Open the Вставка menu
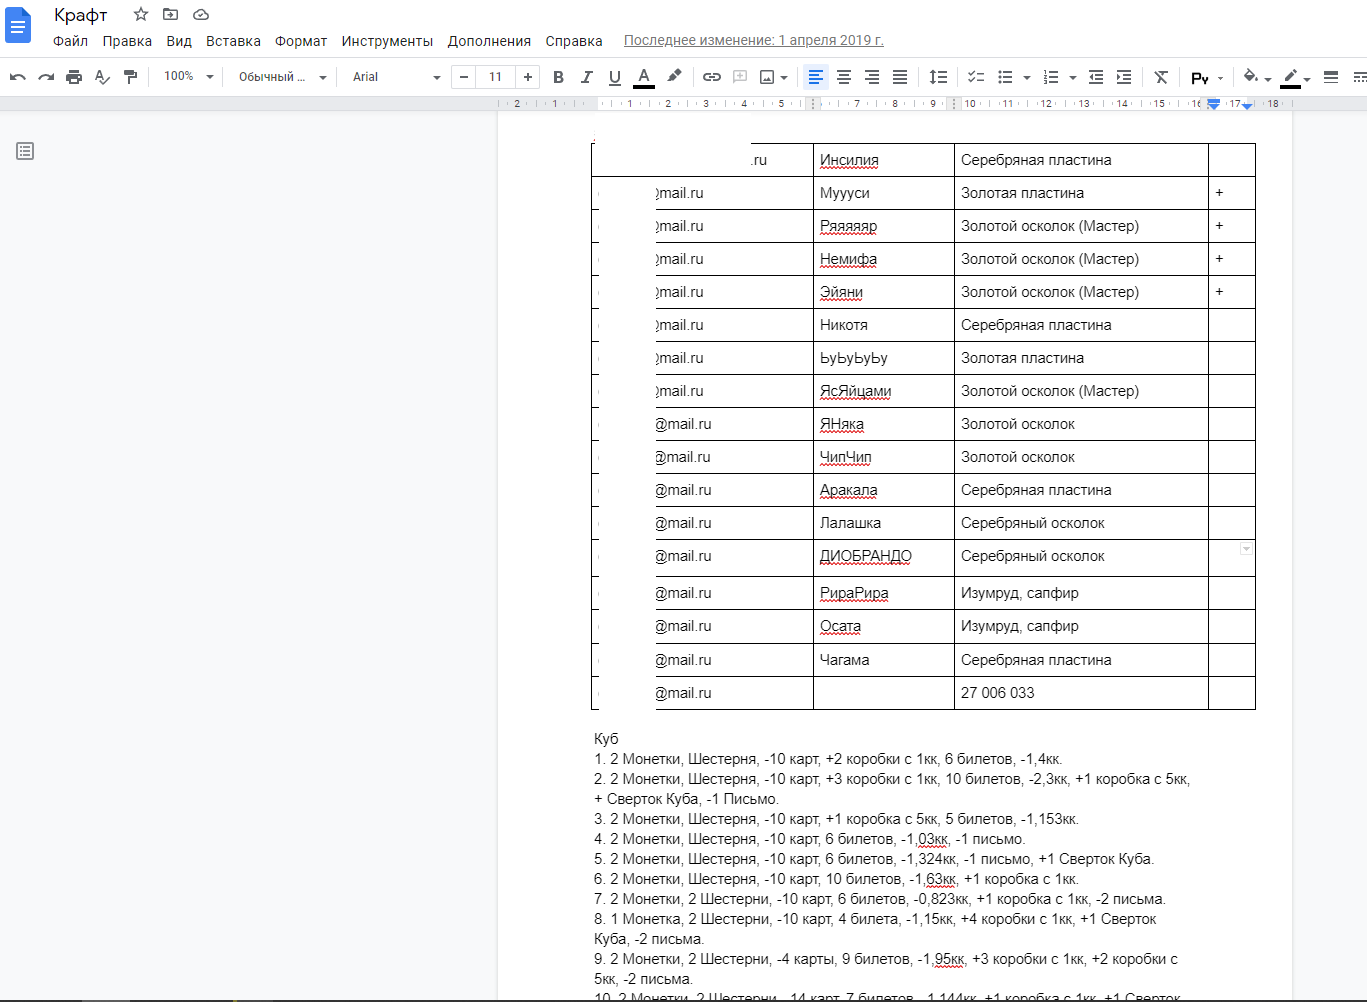Viewport: 1372px width, 1005px height. 233,41
